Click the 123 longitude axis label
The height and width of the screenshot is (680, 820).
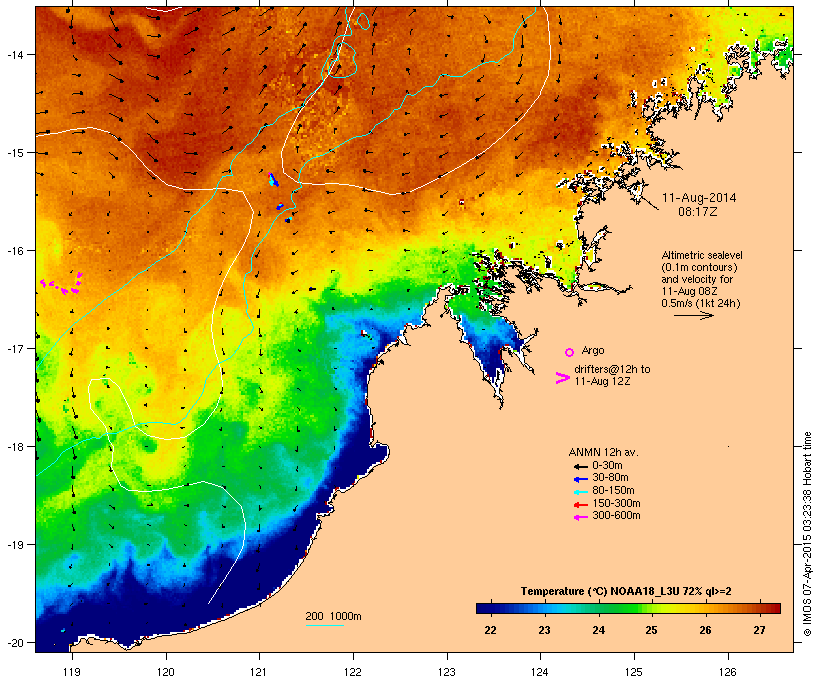[x=447, y=672]
